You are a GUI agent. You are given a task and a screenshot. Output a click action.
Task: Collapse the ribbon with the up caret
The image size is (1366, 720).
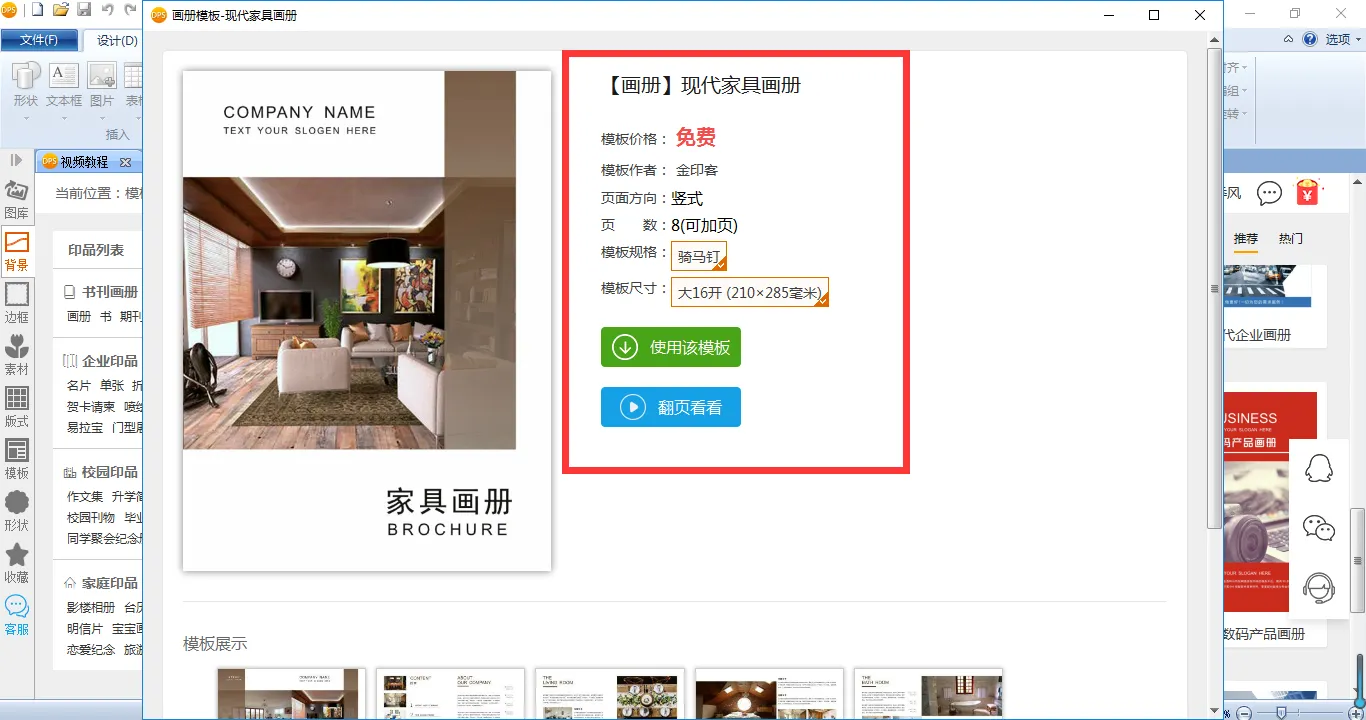point(1289,40)
